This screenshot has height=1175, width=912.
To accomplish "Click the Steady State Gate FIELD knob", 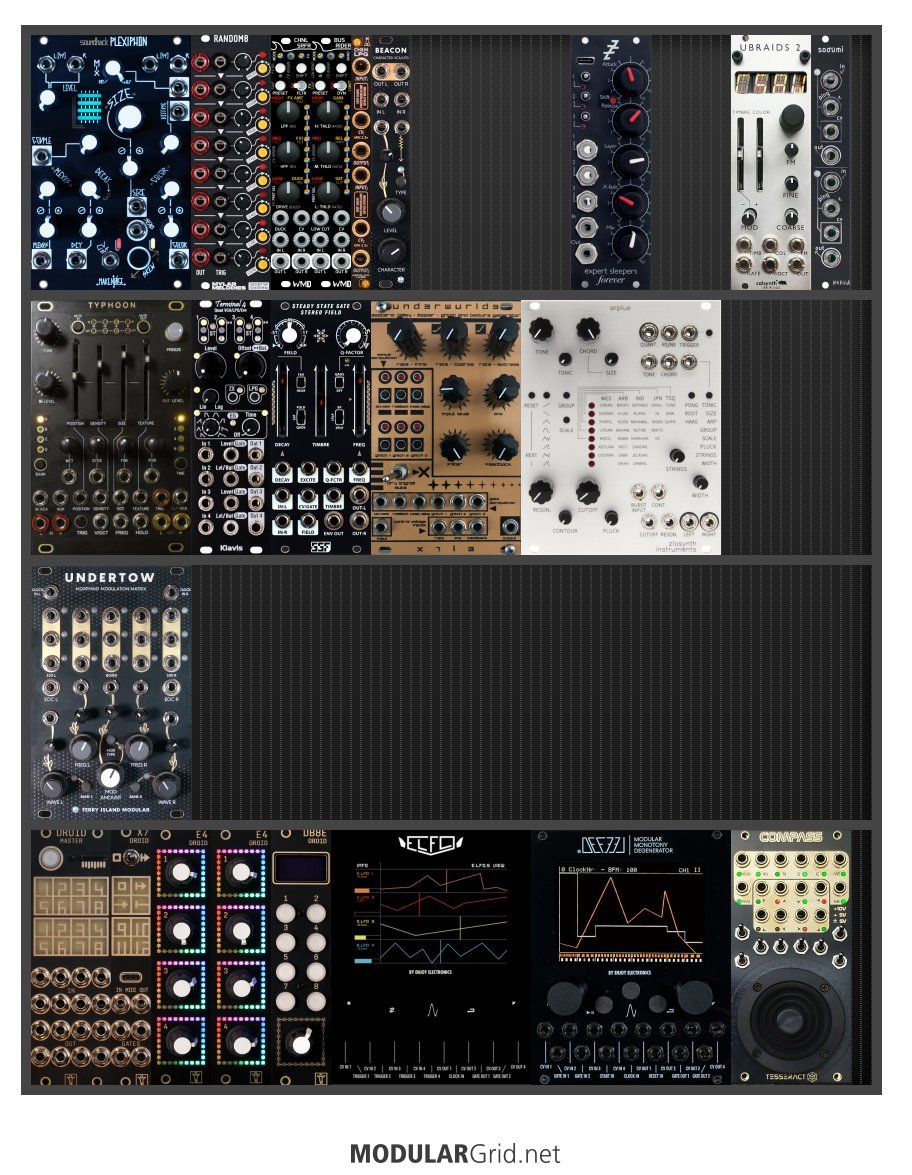I will tap(290, 334).
